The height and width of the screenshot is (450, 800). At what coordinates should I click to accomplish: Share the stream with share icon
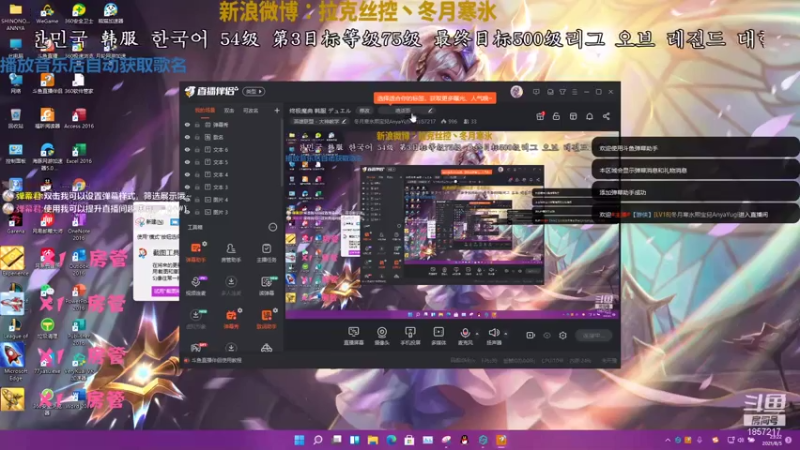606,116
